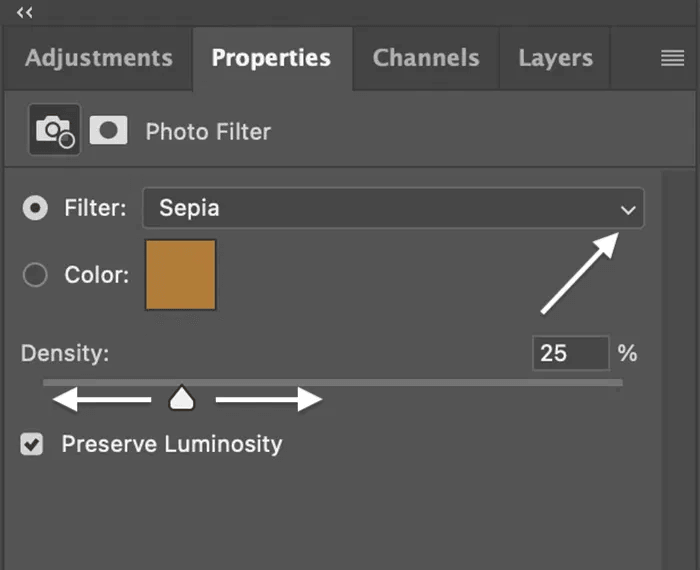
Task: Collapse the panel with the double-arrow icon
Action: pos(25,12)
